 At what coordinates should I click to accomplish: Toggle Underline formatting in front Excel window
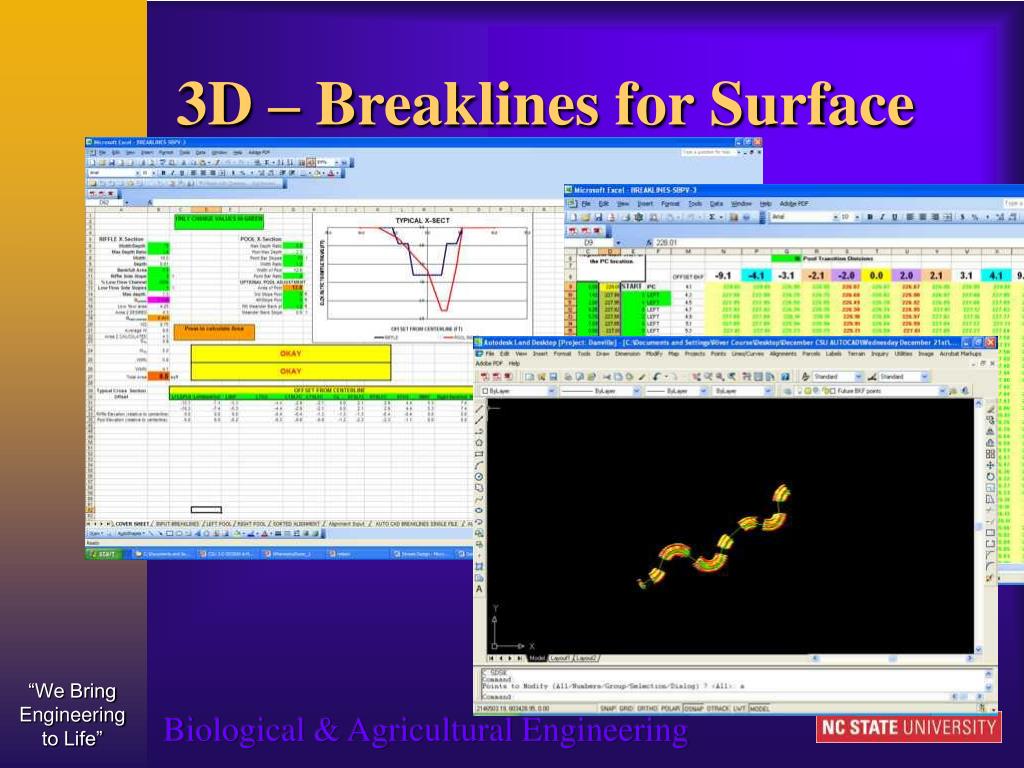coord(895,217)
